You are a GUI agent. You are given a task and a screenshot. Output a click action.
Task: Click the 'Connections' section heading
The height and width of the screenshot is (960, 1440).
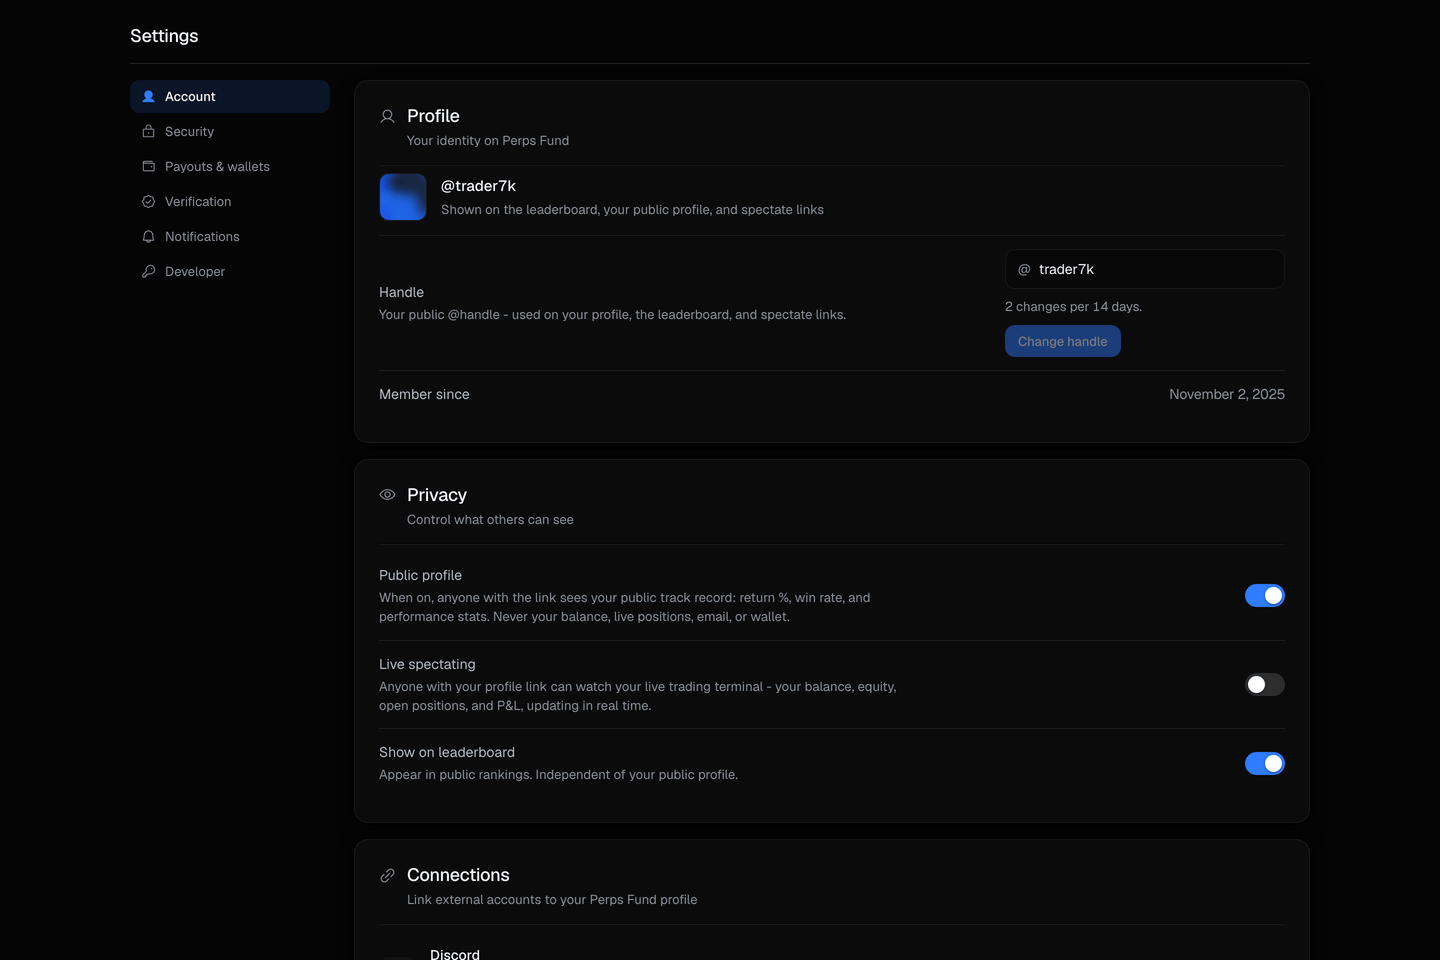tap(458, 875)
